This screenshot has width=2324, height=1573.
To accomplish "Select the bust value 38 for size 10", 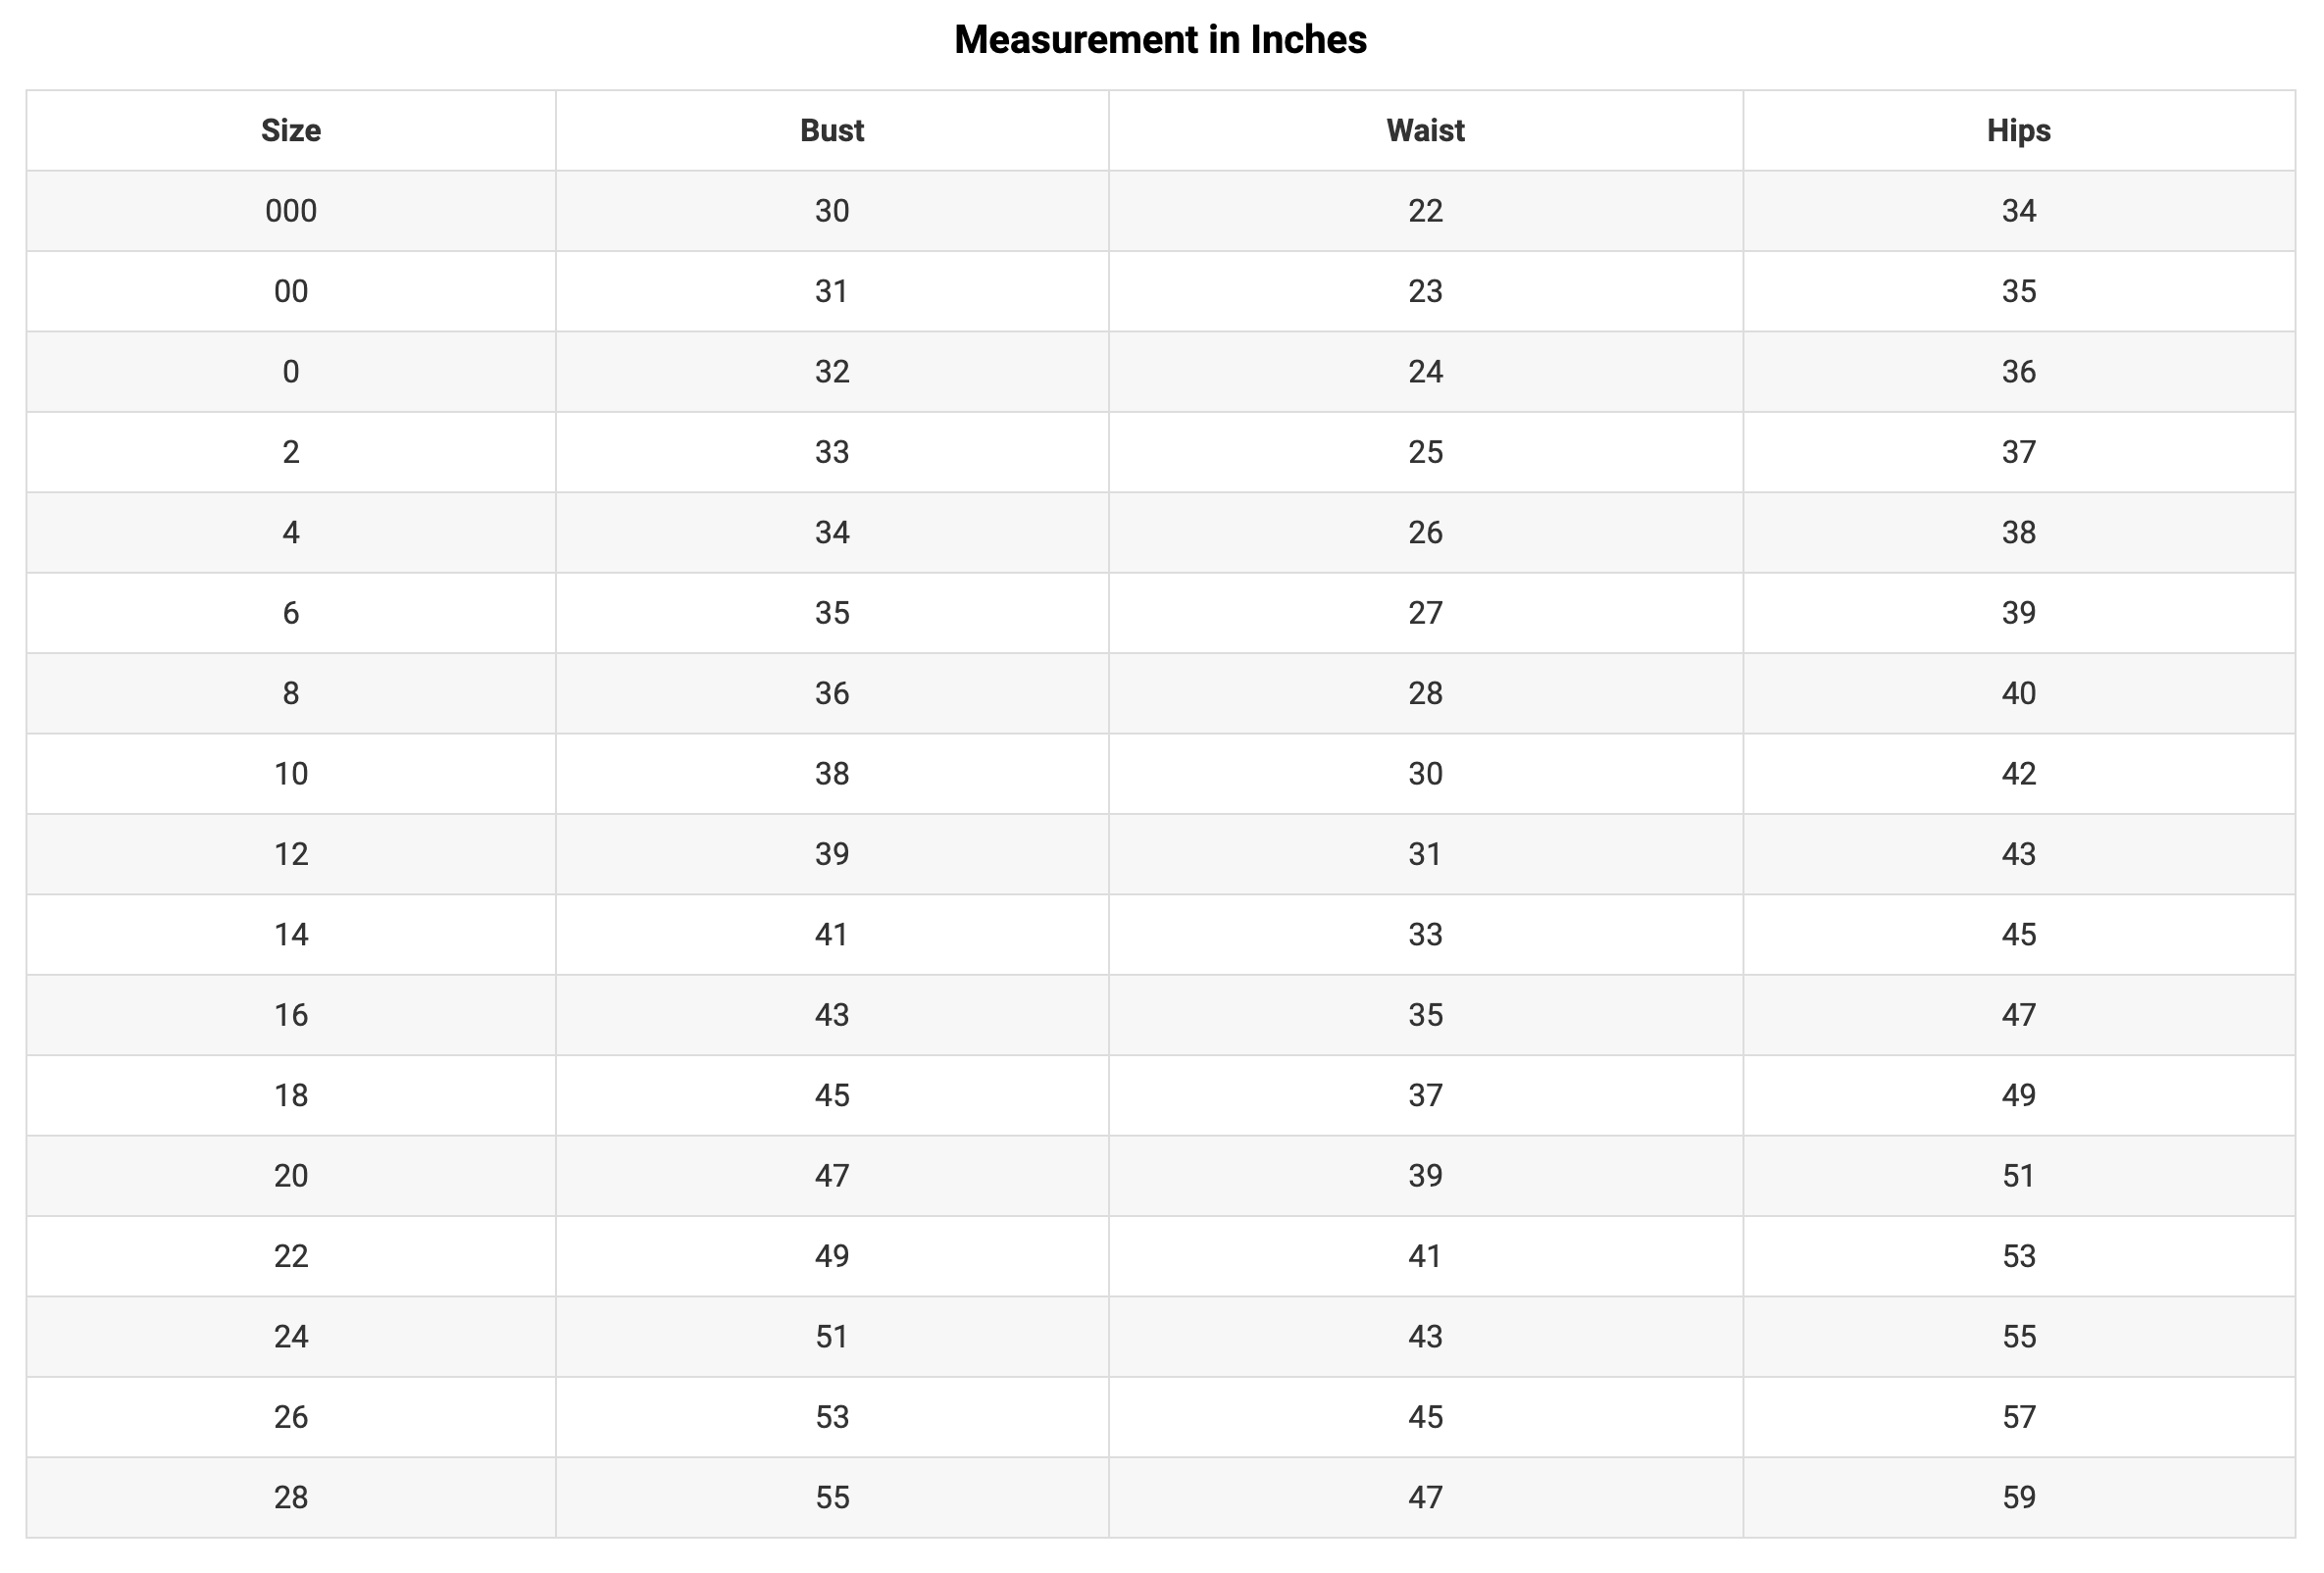I will [x=832, y=774].
